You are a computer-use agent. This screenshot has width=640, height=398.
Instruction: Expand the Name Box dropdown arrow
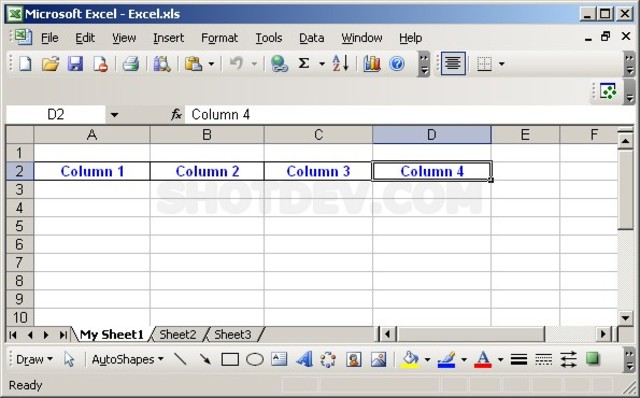pyautogui.click(x=114, y=115)
